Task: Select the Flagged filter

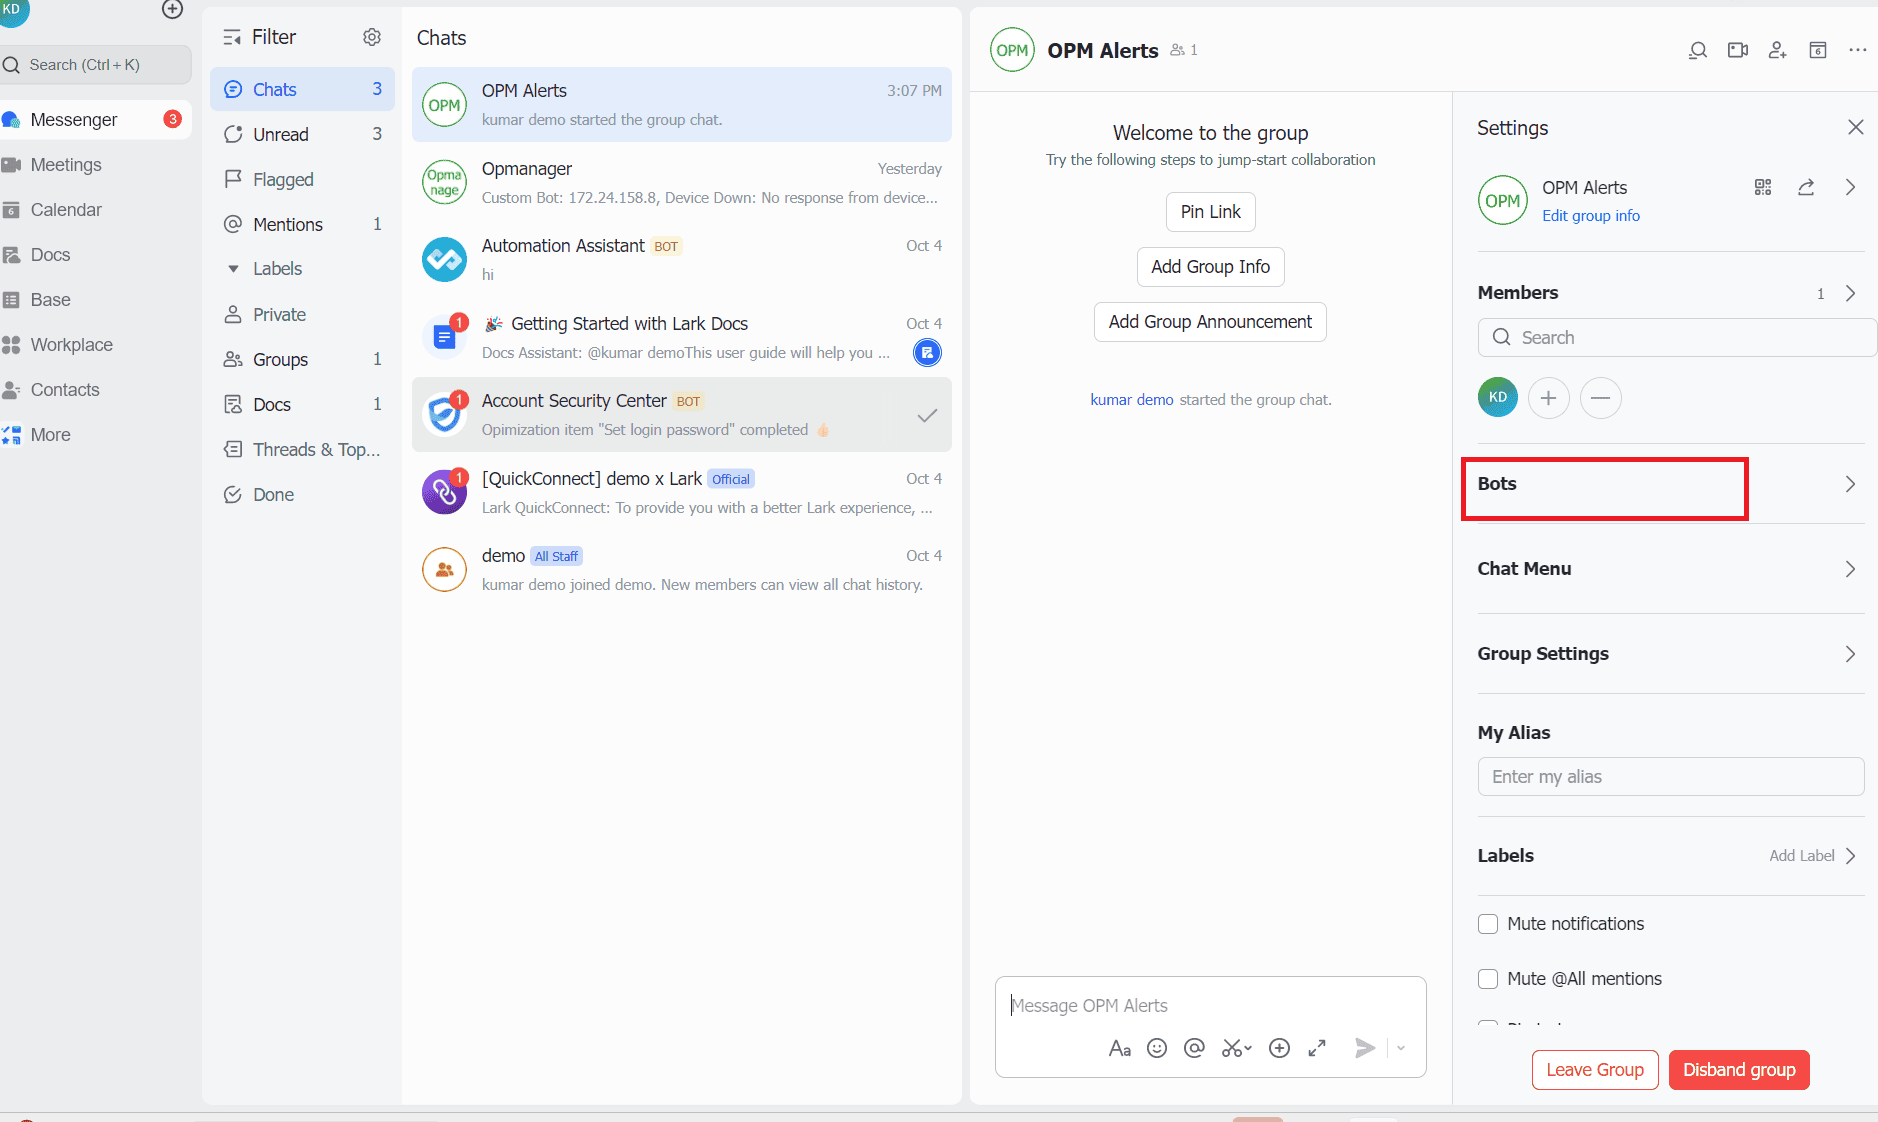Action: (302, 179)
